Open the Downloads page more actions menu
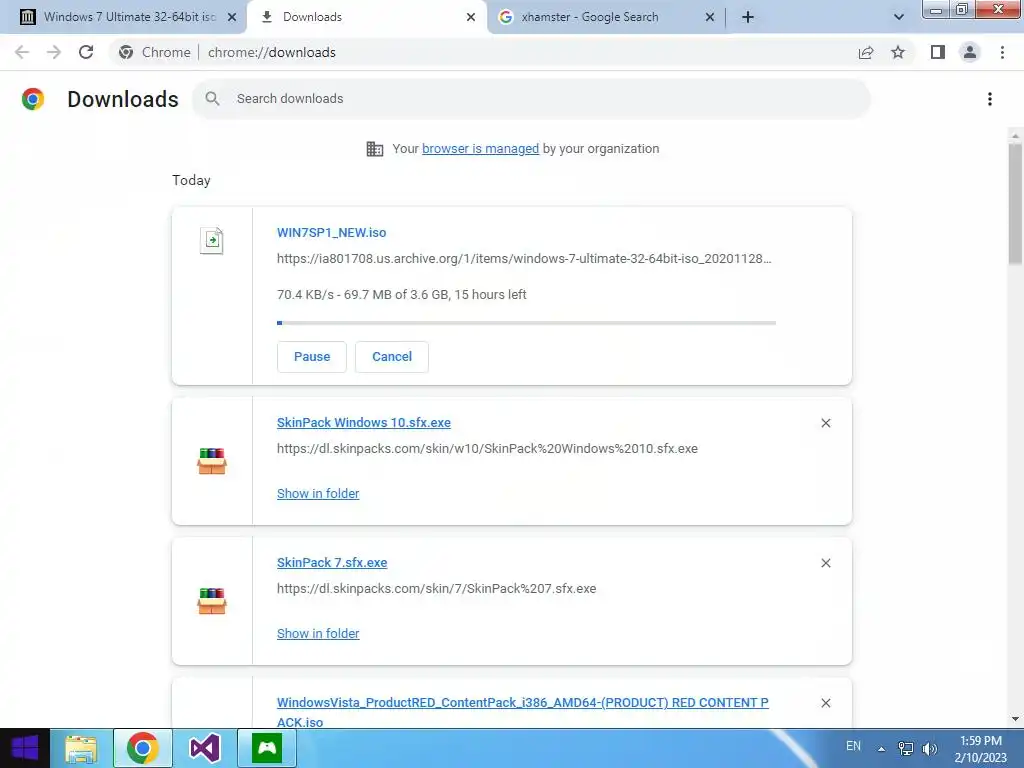 [x=989, y=99]
